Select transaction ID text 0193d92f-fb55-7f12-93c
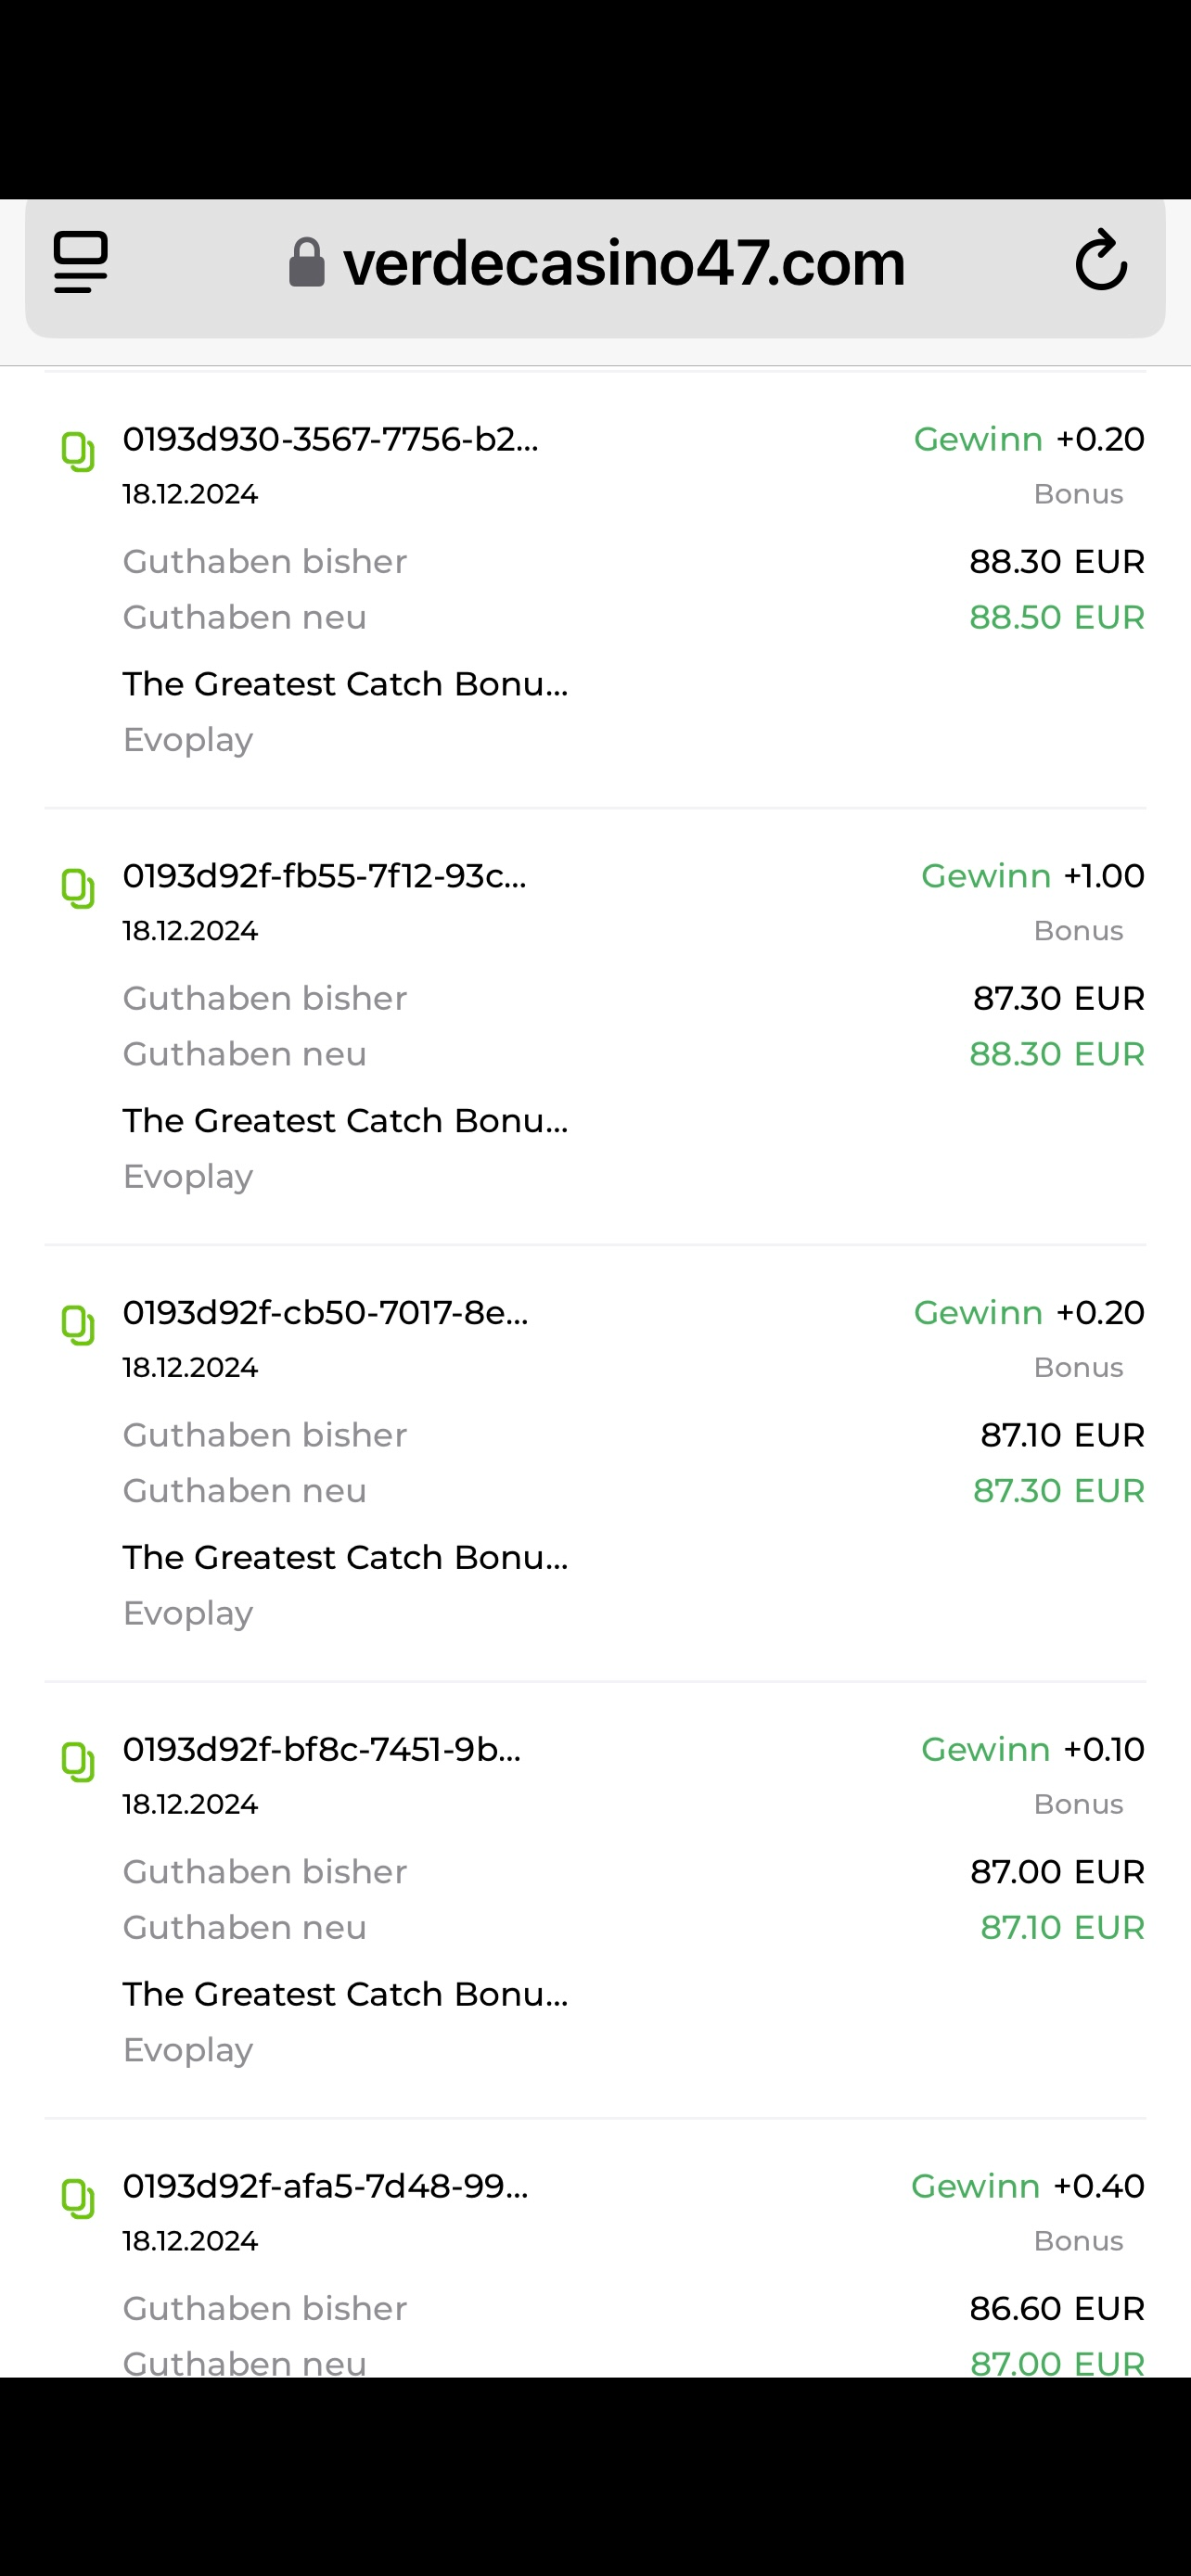This screenshot has height=2576, width=1191. [324, 877]
